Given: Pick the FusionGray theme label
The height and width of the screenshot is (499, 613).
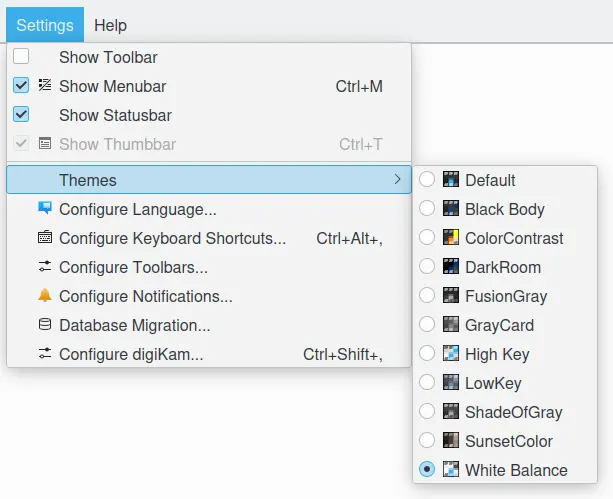Looking at the screenshot, I should pos(505,296).
